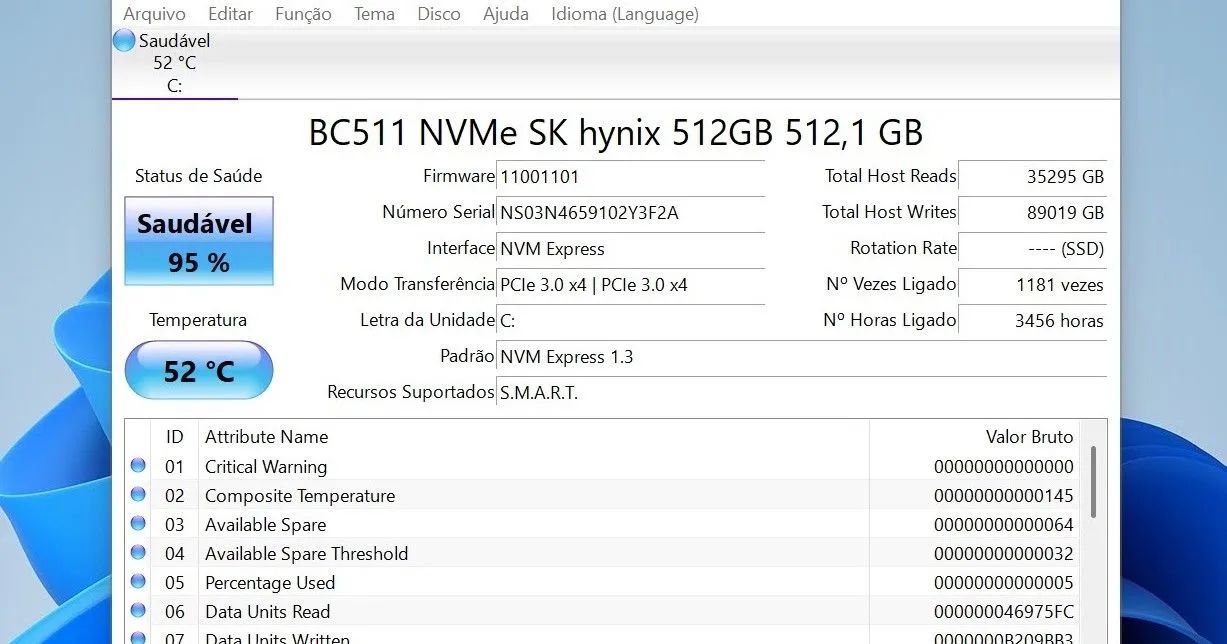Open the Editar menu
This screenshot has height=644, width=1227.
pyautogui.click(x=230, y=14)
